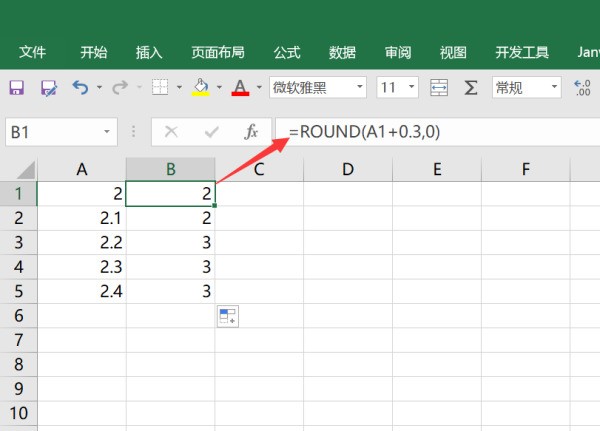
Task: Select column F header
Action: (525, 169)
